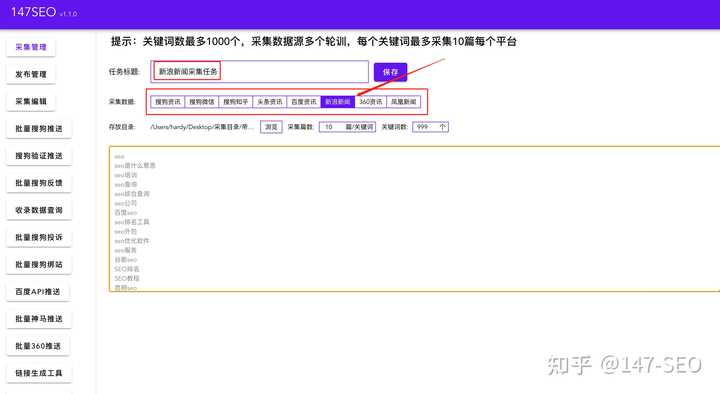Click keyword line 'seo综合查询'
This screenshot has height=394, width=720.
(132, 194)
